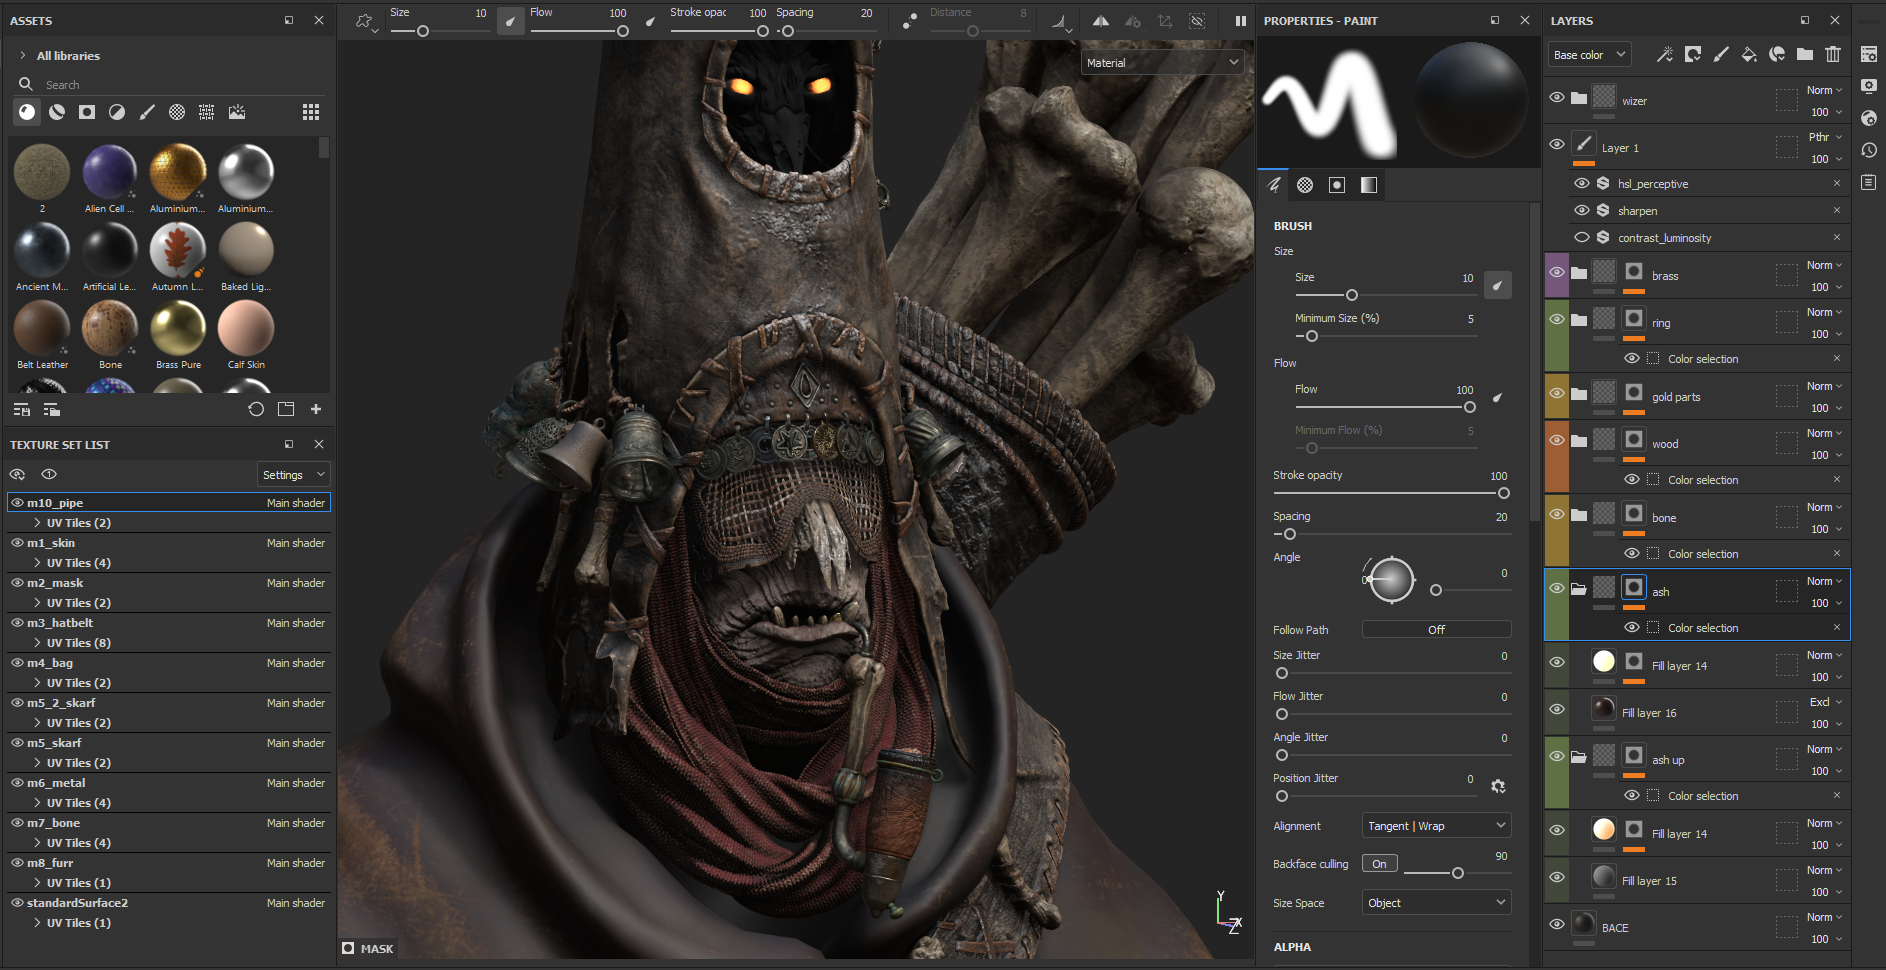
Task: Toggle Backface culling off
Action: pos(1380,862)
